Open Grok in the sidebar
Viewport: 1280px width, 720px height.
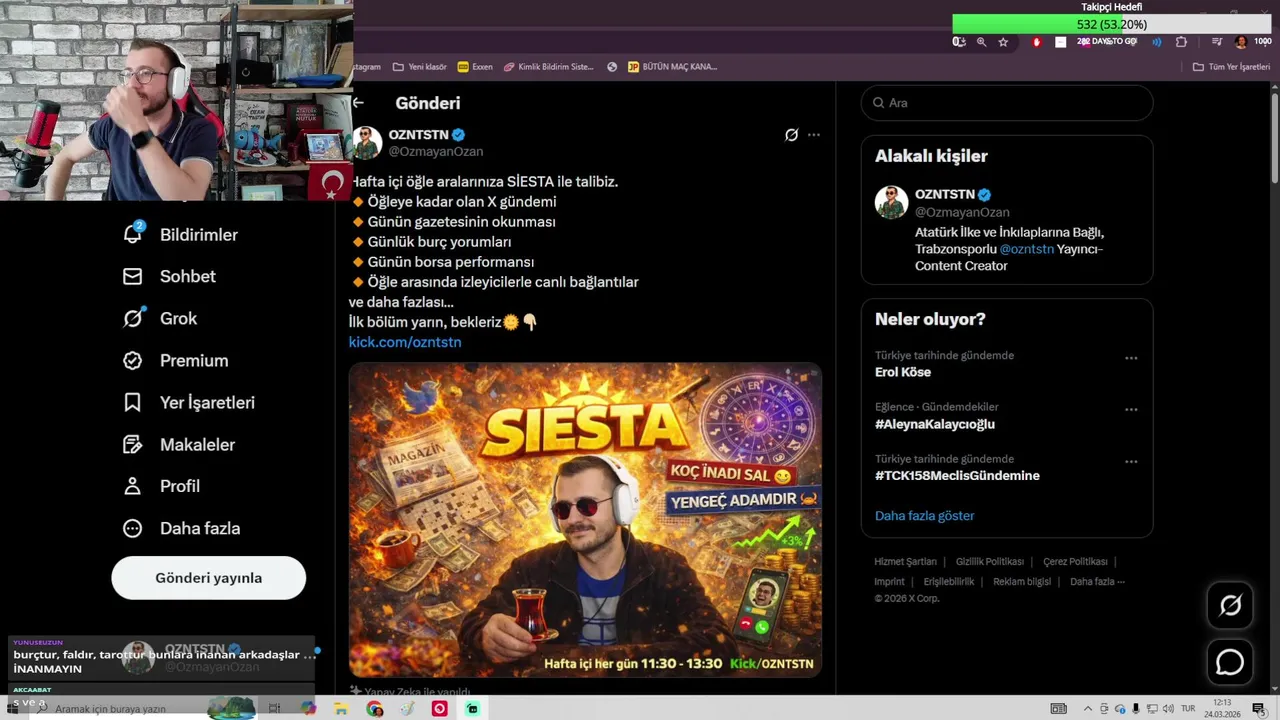pyautogui.click(x=160, y=318)
